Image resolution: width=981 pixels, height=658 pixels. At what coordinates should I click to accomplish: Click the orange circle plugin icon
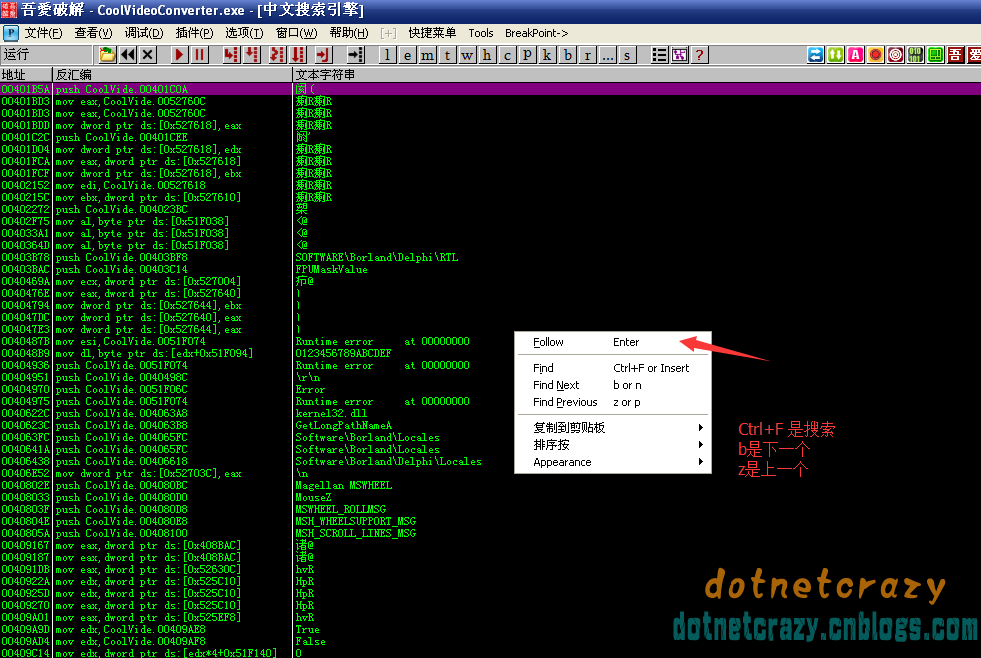pyautogui.click(x=876, y=55)
